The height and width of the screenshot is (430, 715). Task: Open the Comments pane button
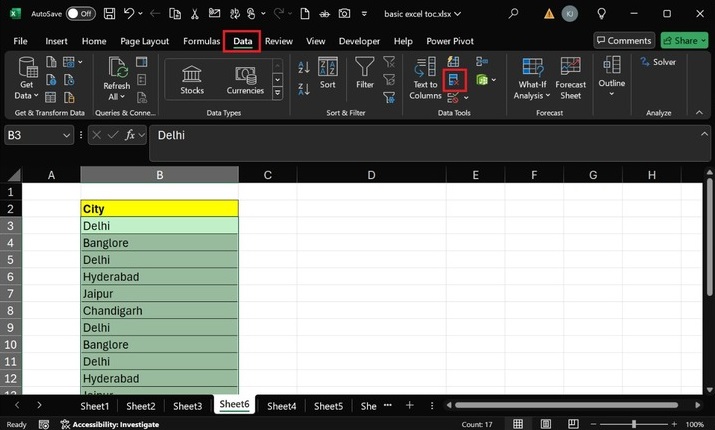click(623, 41)
